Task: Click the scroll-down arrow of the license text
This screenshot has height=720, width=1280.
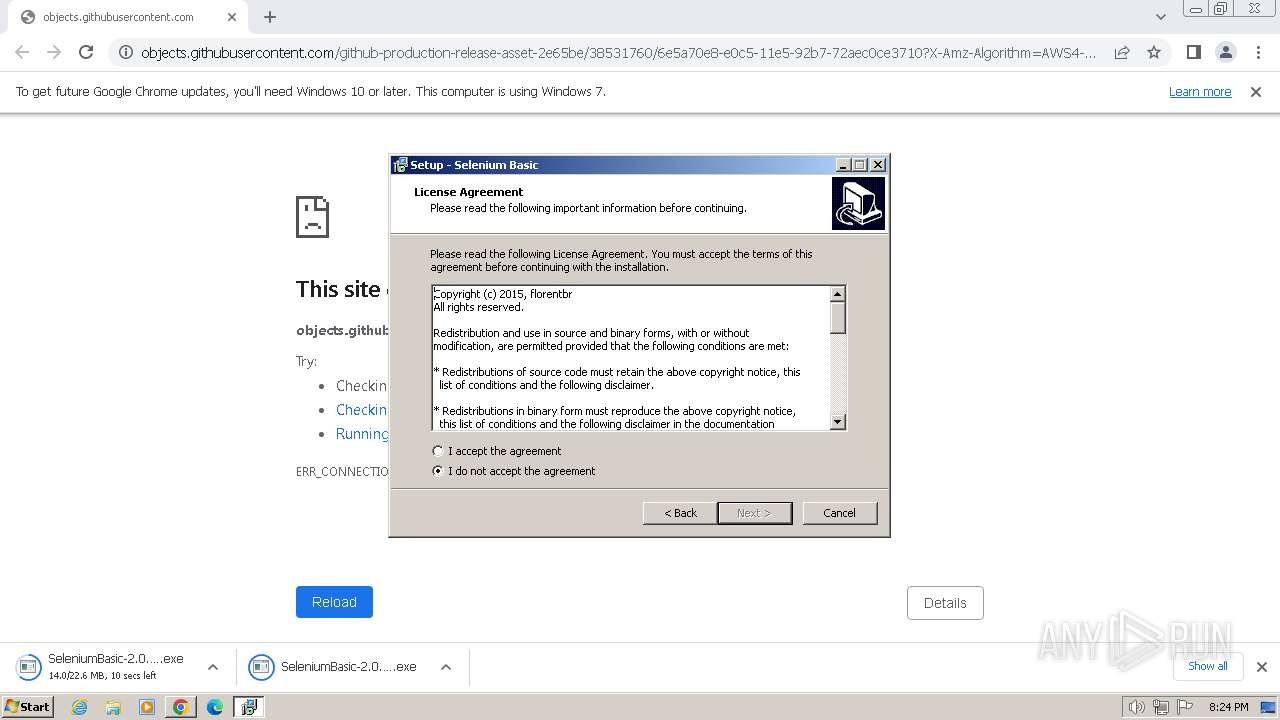Action: click(x=838, y=422)
